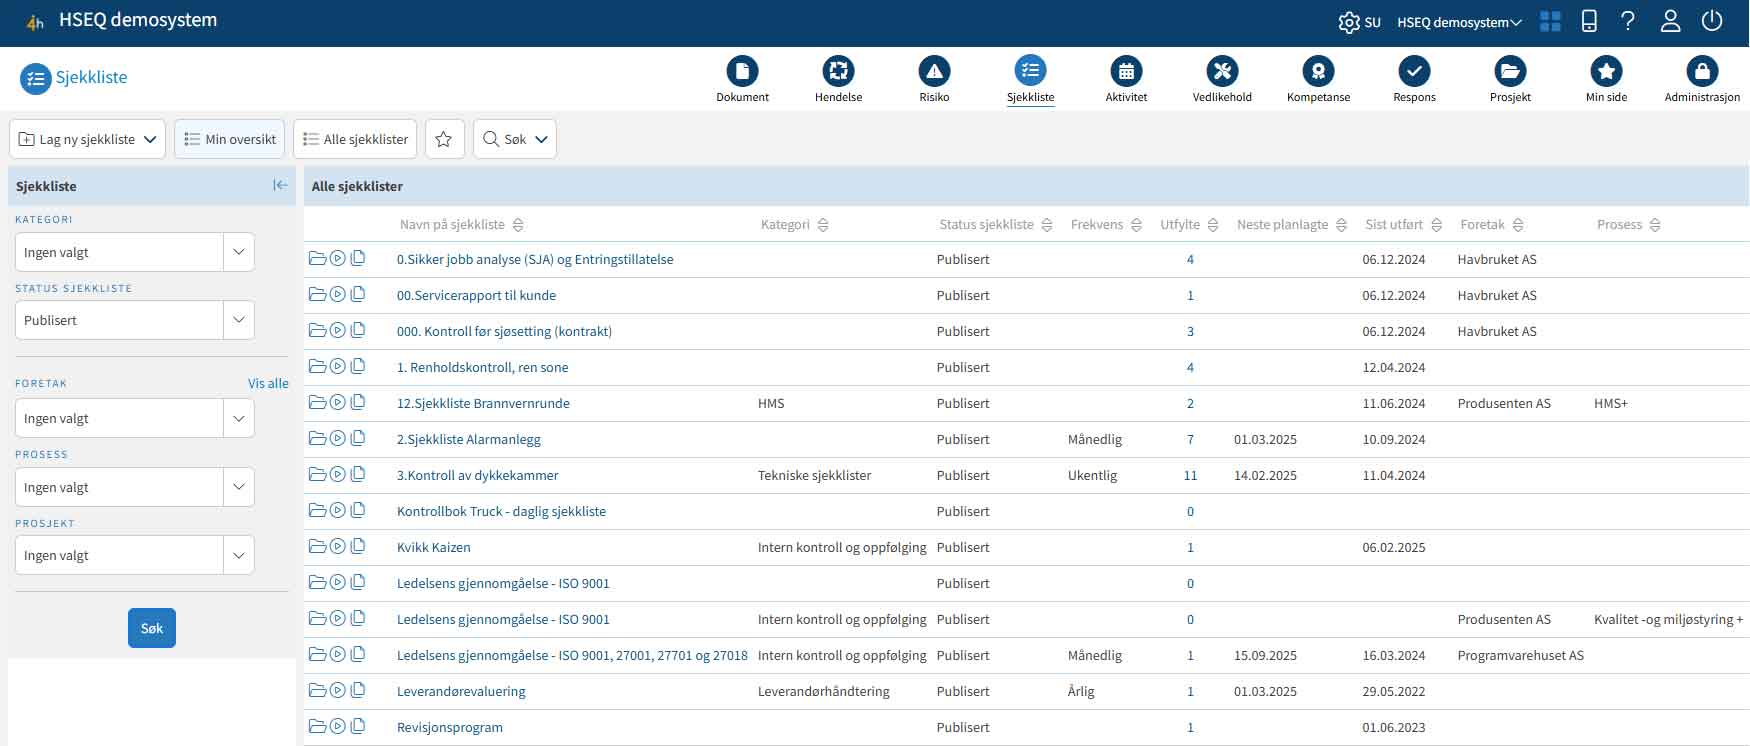
Task: Open 0.Sikker jobb analyse (SJA) checklist
Action: (535, 259)
